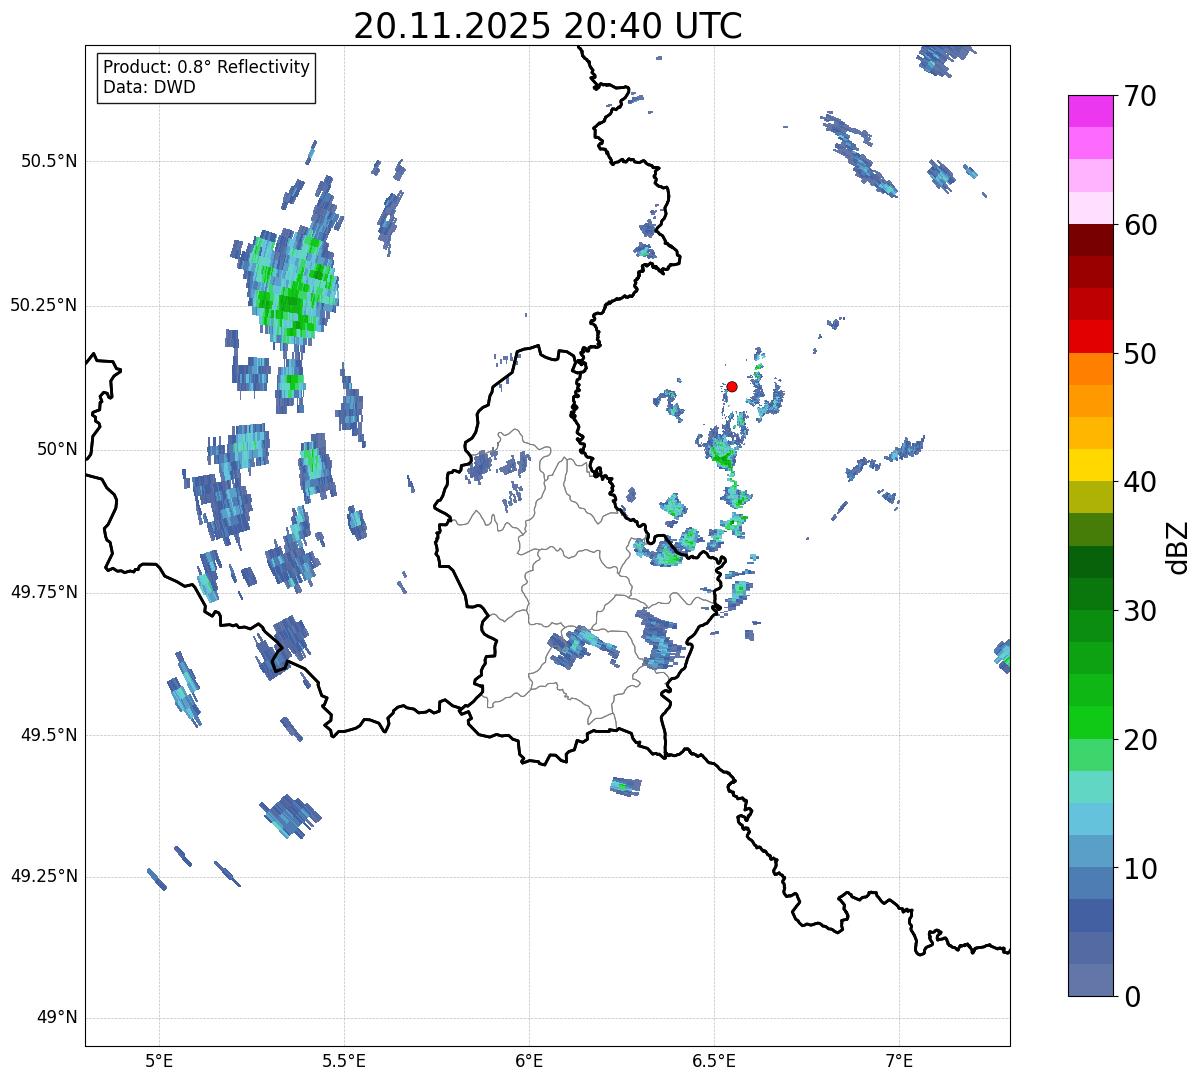Click the red station marker dot
Viewport: 1202px width, 1081px height.
pyautogui.click(x=731, y=386)
